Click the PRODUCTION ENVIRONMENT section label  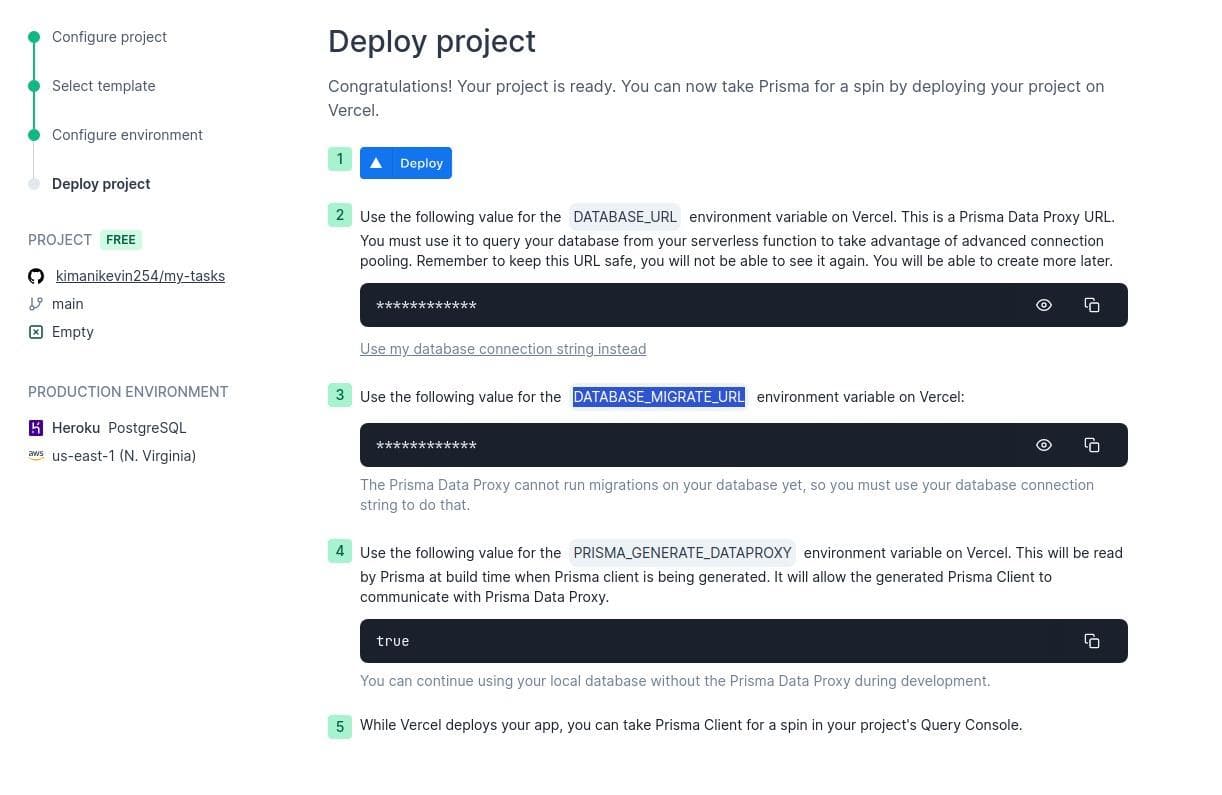coord(128,392)
